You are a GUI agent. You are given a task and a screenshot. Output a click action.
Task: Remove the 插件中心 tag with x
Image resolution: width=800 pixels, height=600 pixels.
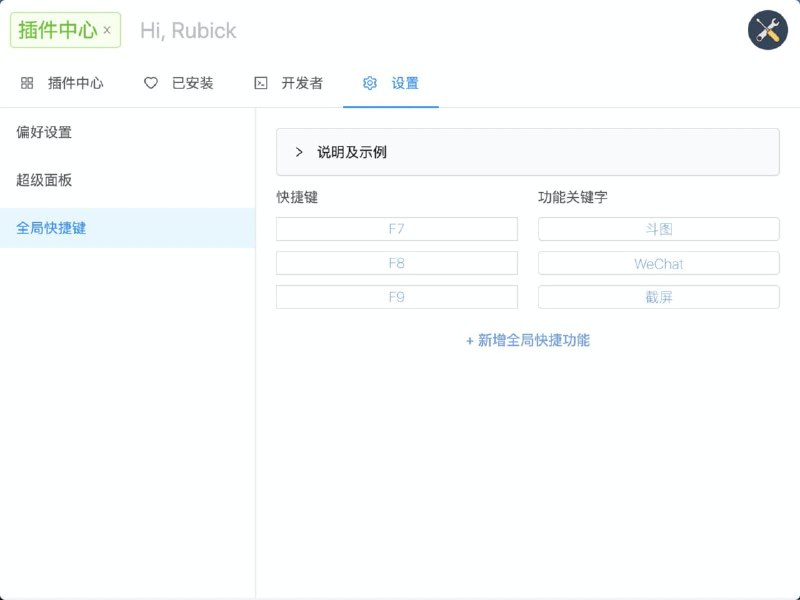(107, 30)
